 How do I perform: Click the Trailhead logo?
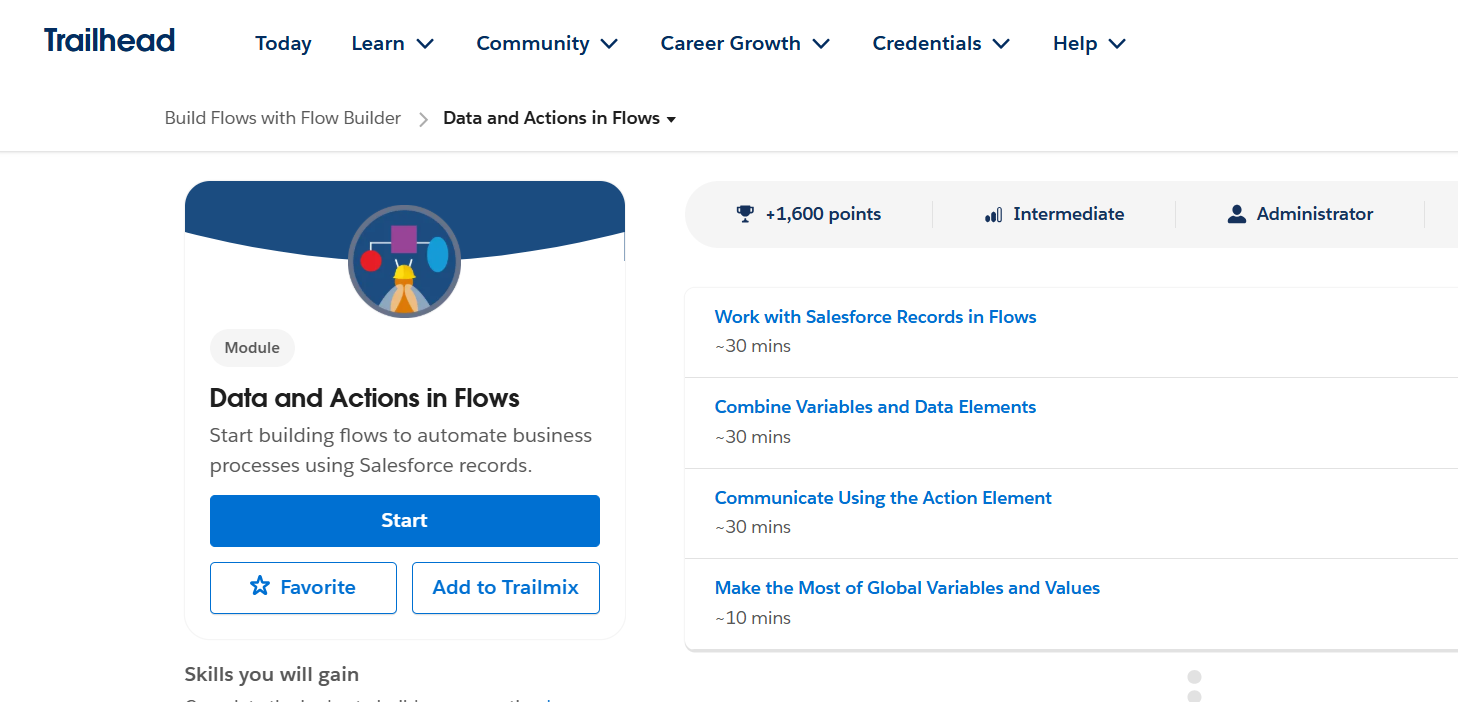(110, 41)
